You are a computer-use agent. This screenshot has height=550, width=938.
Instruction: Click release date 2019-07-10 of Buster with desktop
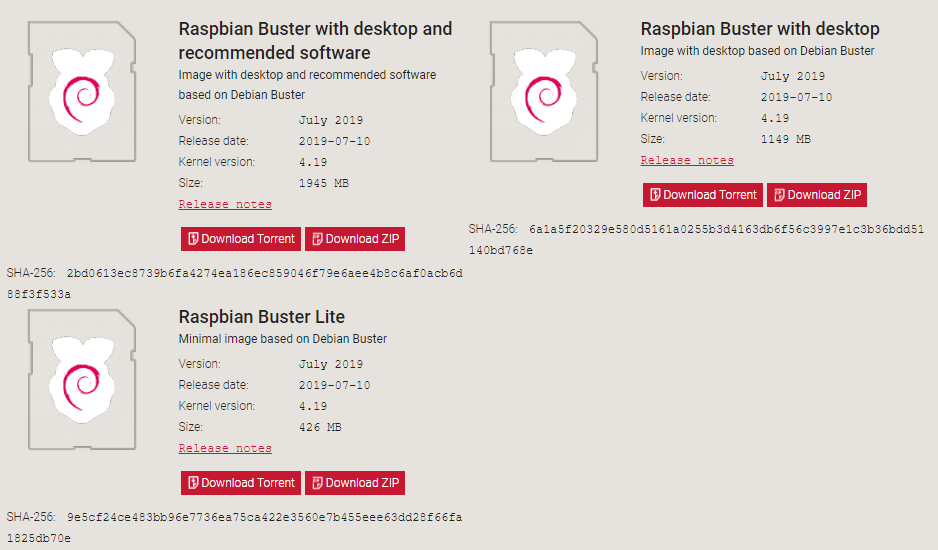coord(796,98)
